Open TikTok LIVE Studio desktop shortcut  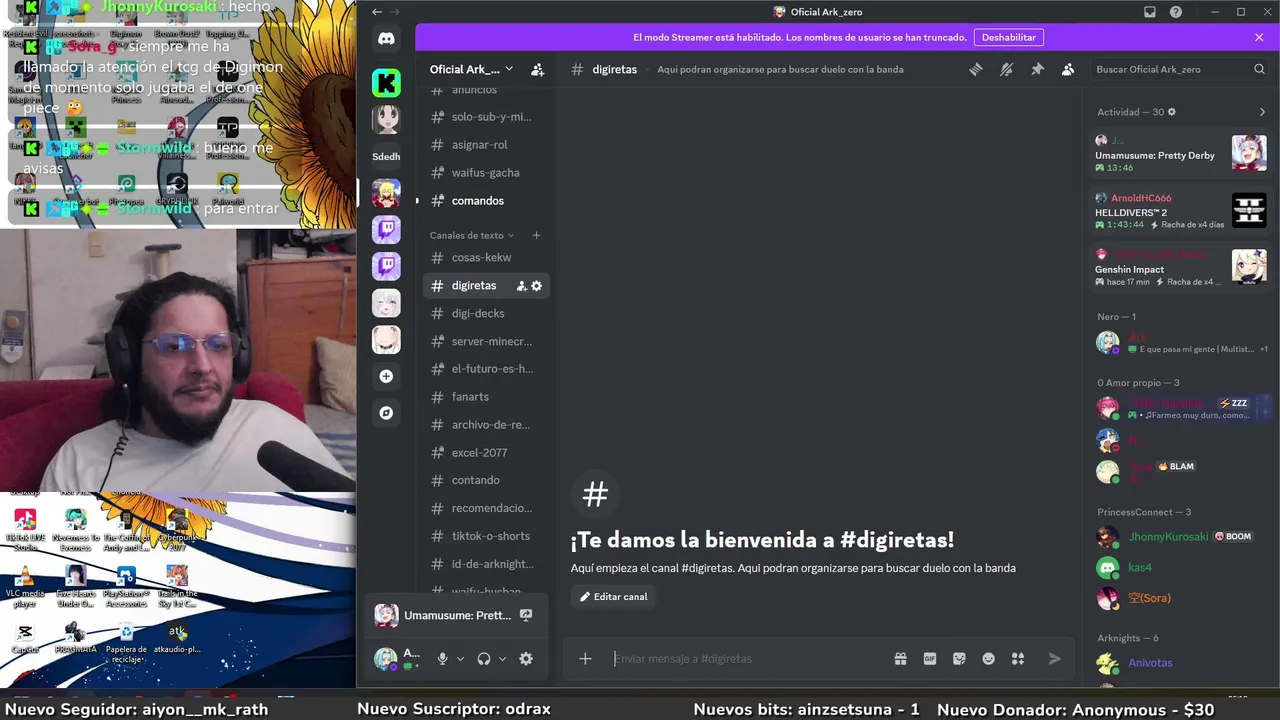(25, 528)
